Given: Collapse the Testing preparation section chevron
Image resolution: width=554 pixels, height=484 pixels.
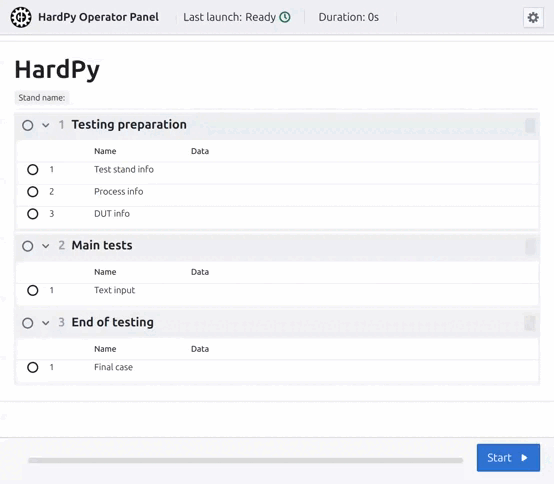Looking at the screenshot, I should (46, 125).
